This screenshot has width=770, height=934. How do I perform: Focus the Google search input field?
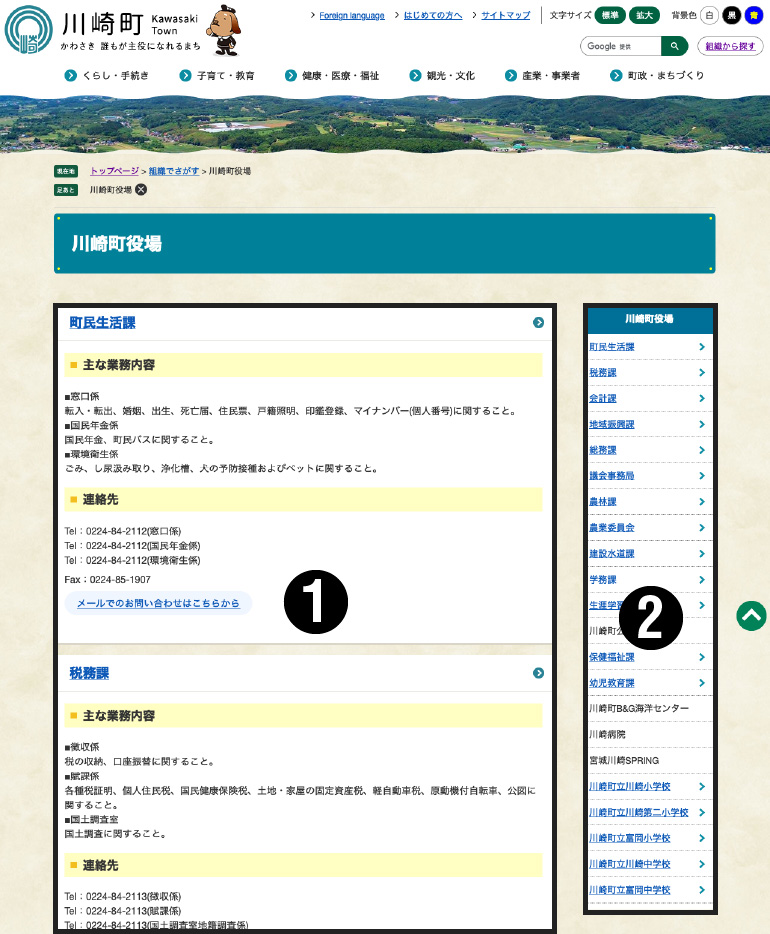click(621, 46)
